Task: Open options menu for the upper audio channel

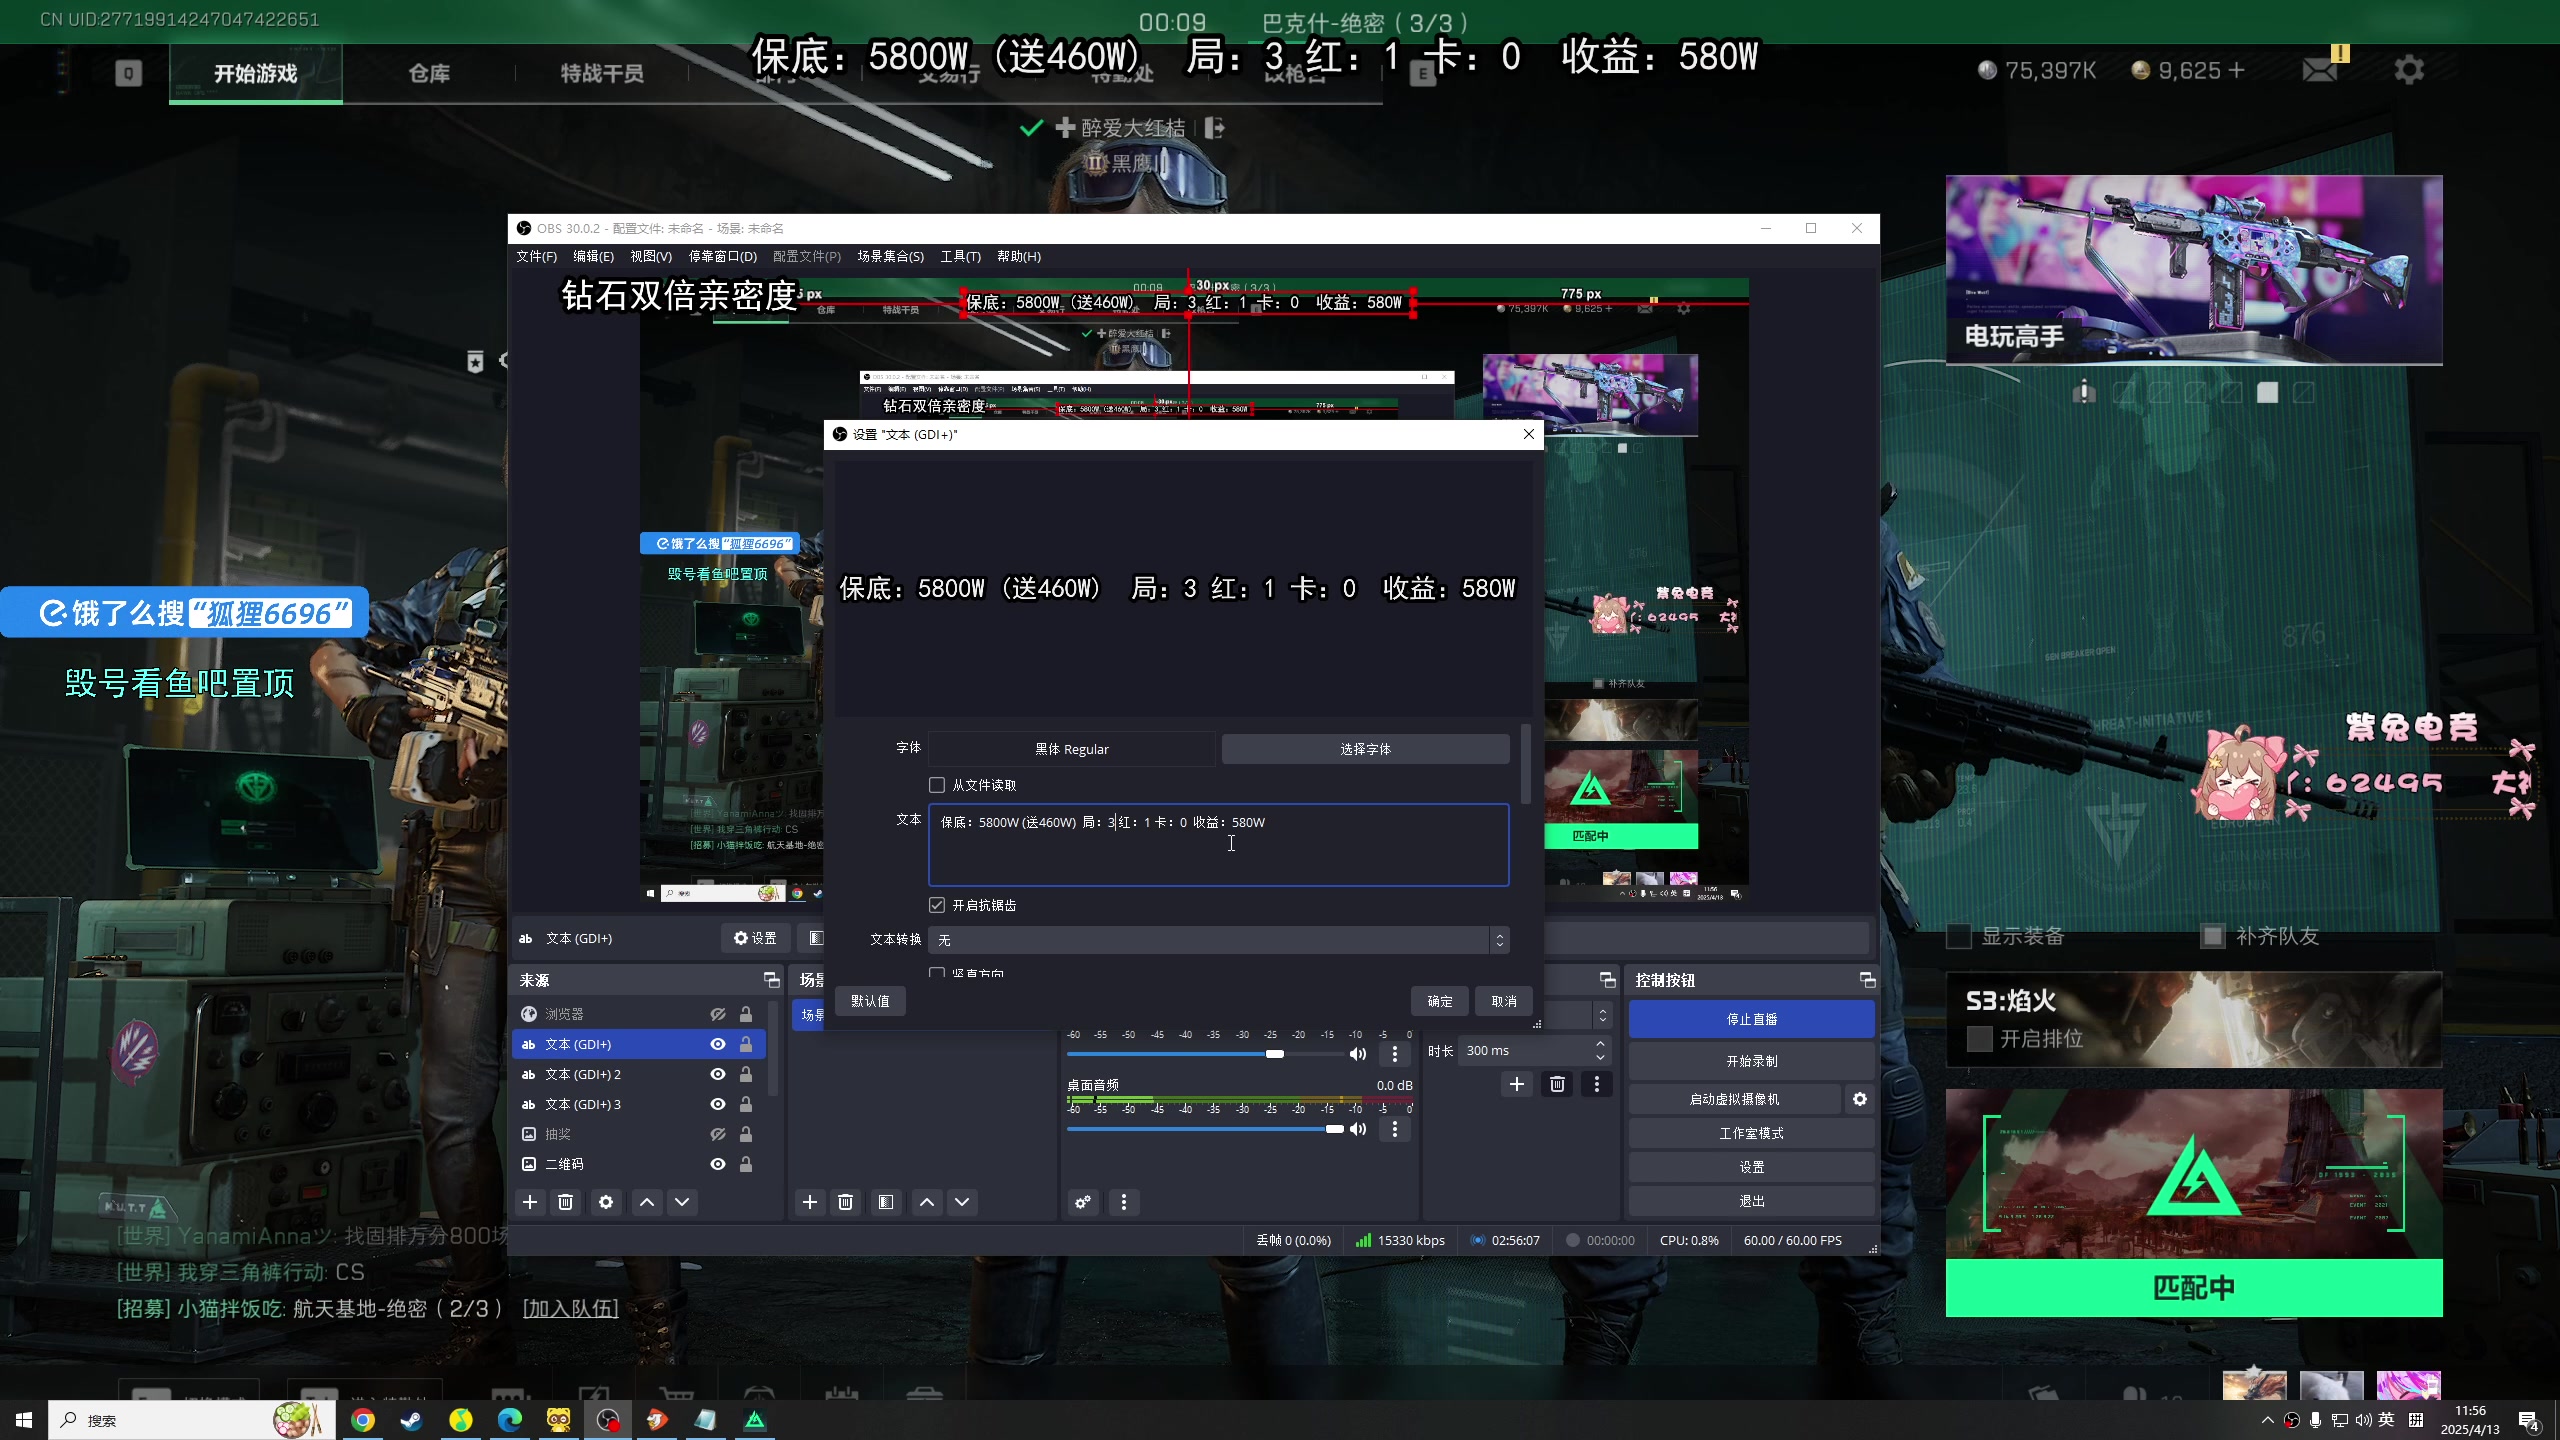Action: pos(1395,1054)
